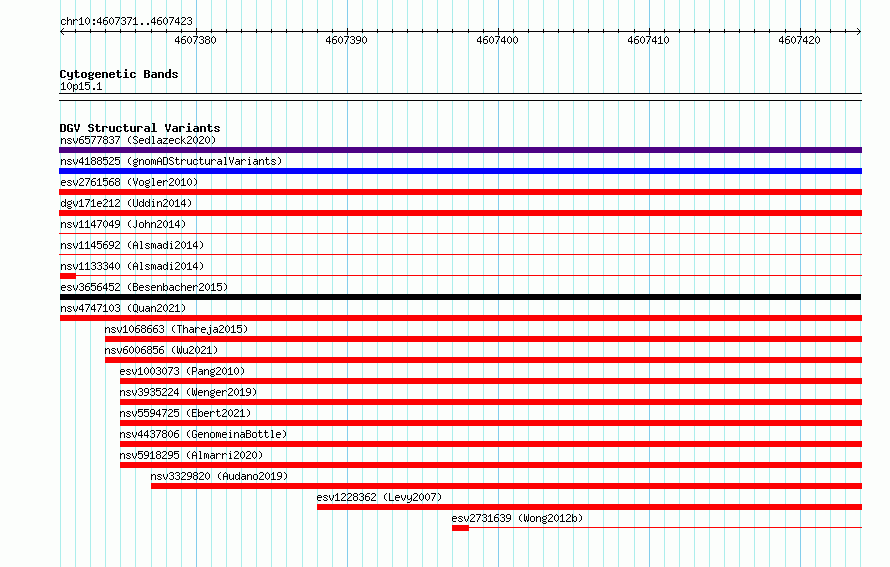The image size is (890, 567).
Task: Click nsv5594725 (Ebert2021) variant label
Action: [185, 413]
